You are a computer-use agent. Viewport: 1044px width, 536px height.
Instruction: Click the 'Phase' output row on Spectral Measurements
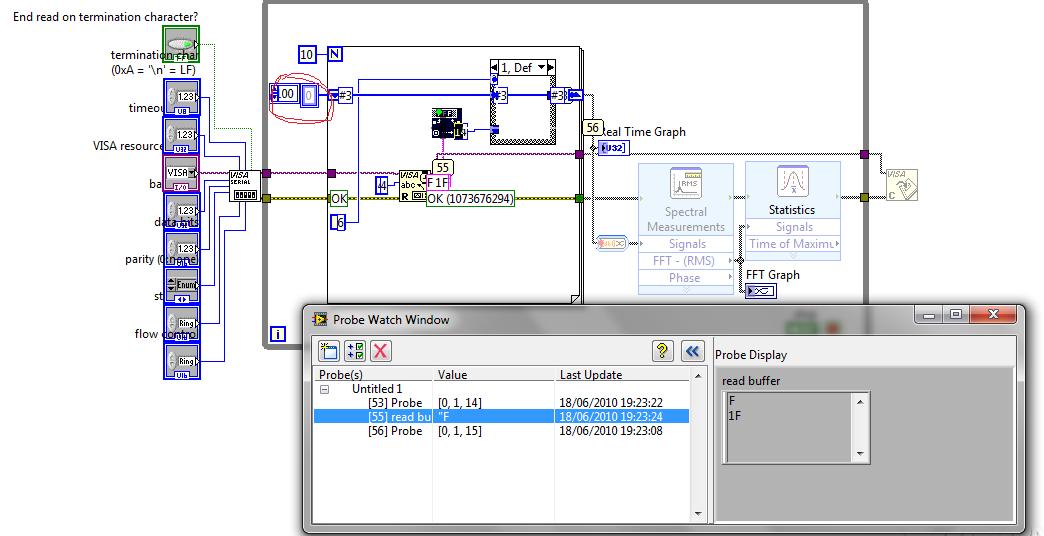pyautogui.click(x=686, y=278)
